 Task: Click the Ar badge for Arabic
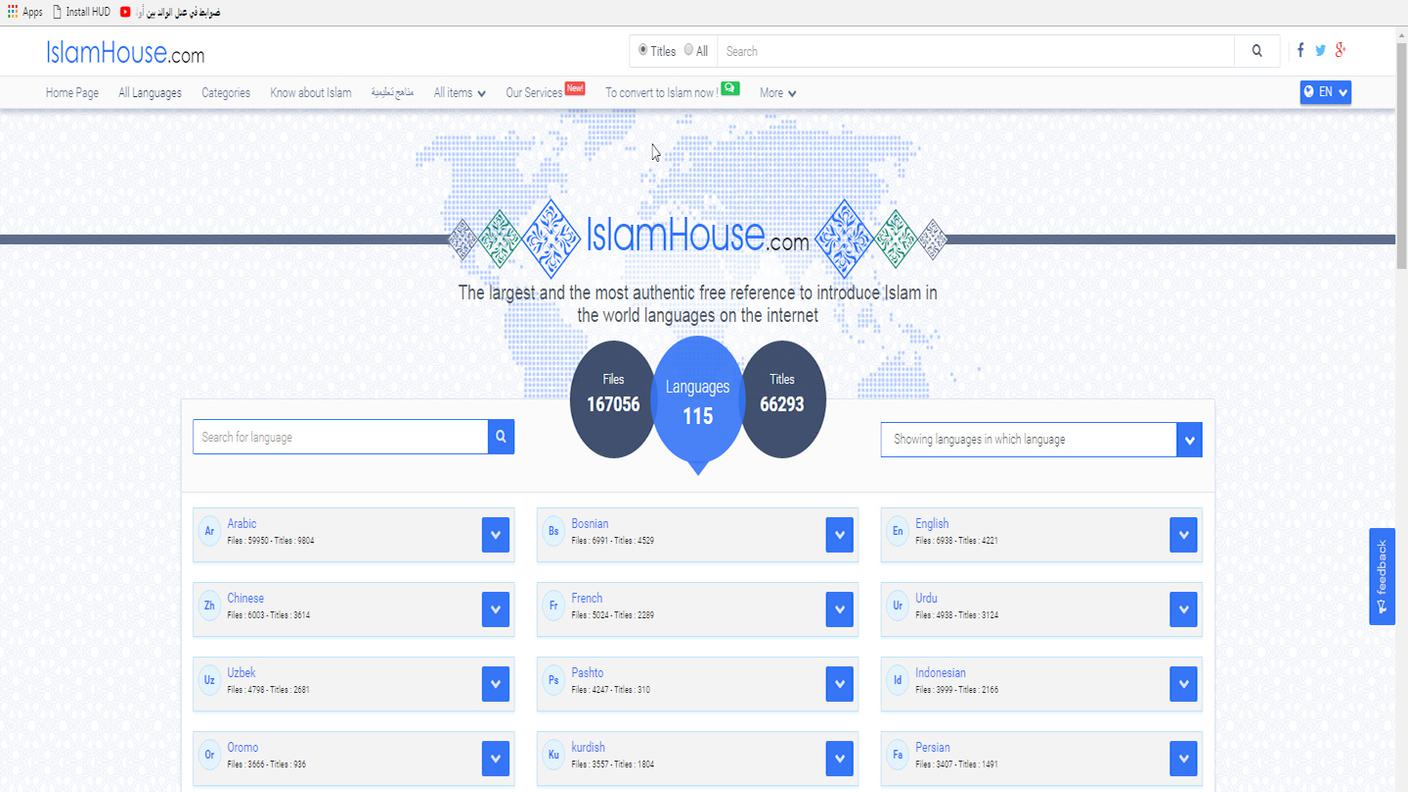click(209, 531)
